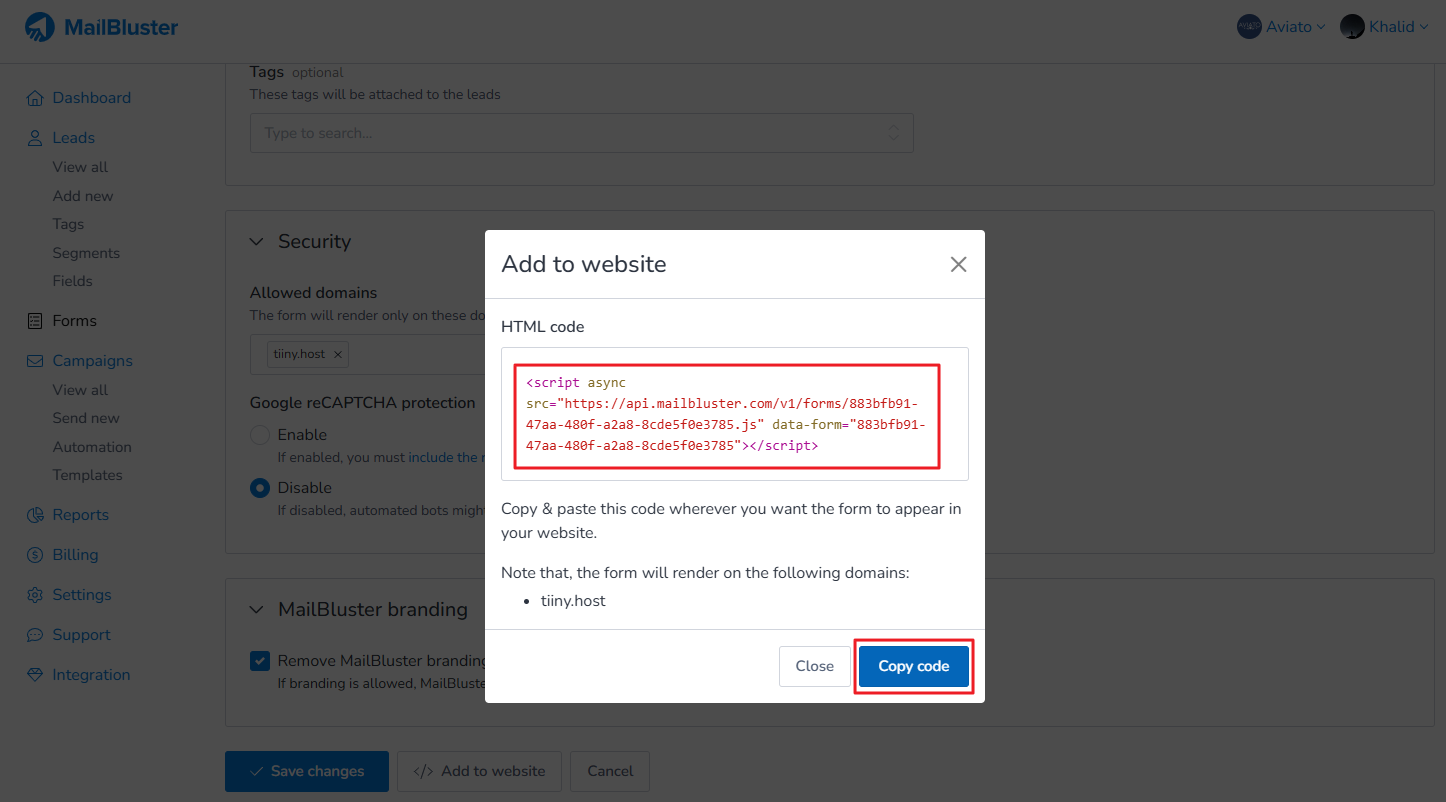The height and width of the screenshot is (802, 1446).
Task: Click the Settings gear icon
Action: [x=35, y=595]
